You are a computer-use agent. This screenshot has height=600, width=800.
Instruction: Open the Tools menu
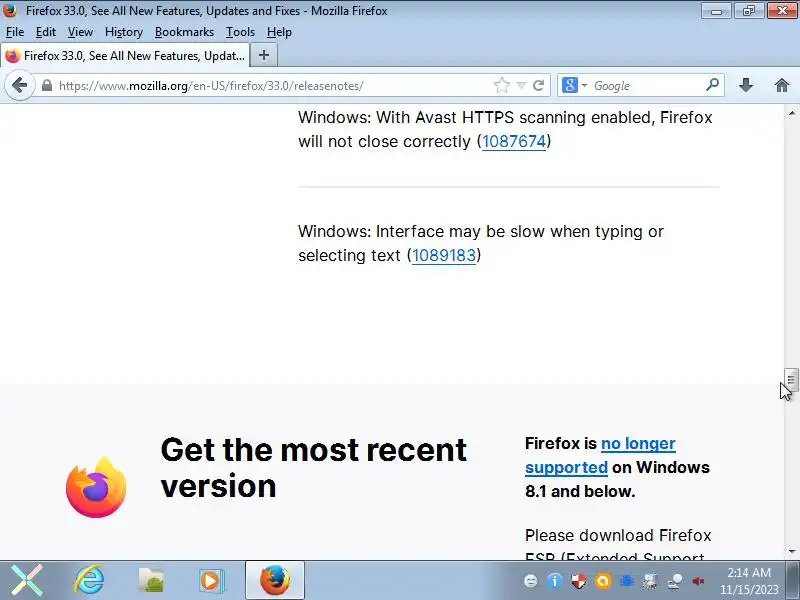(x=240, y=32)
